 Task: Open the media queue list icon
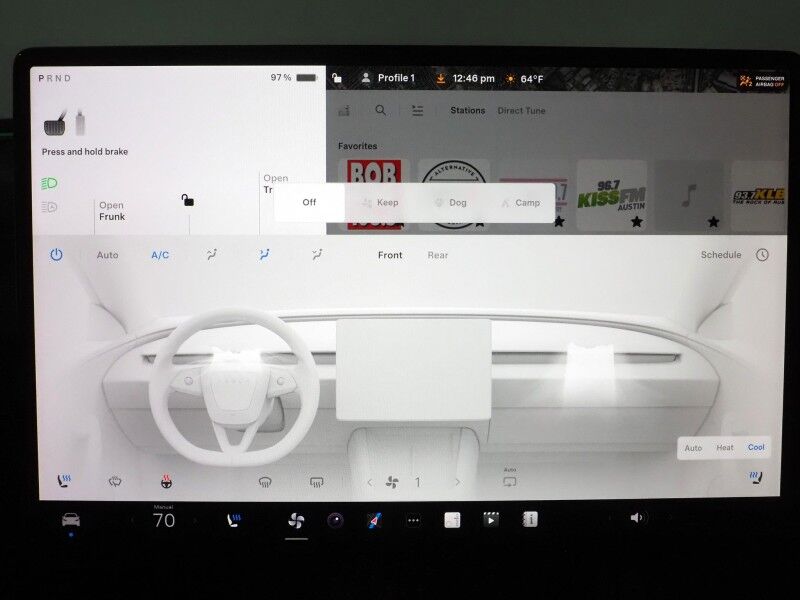417,110
